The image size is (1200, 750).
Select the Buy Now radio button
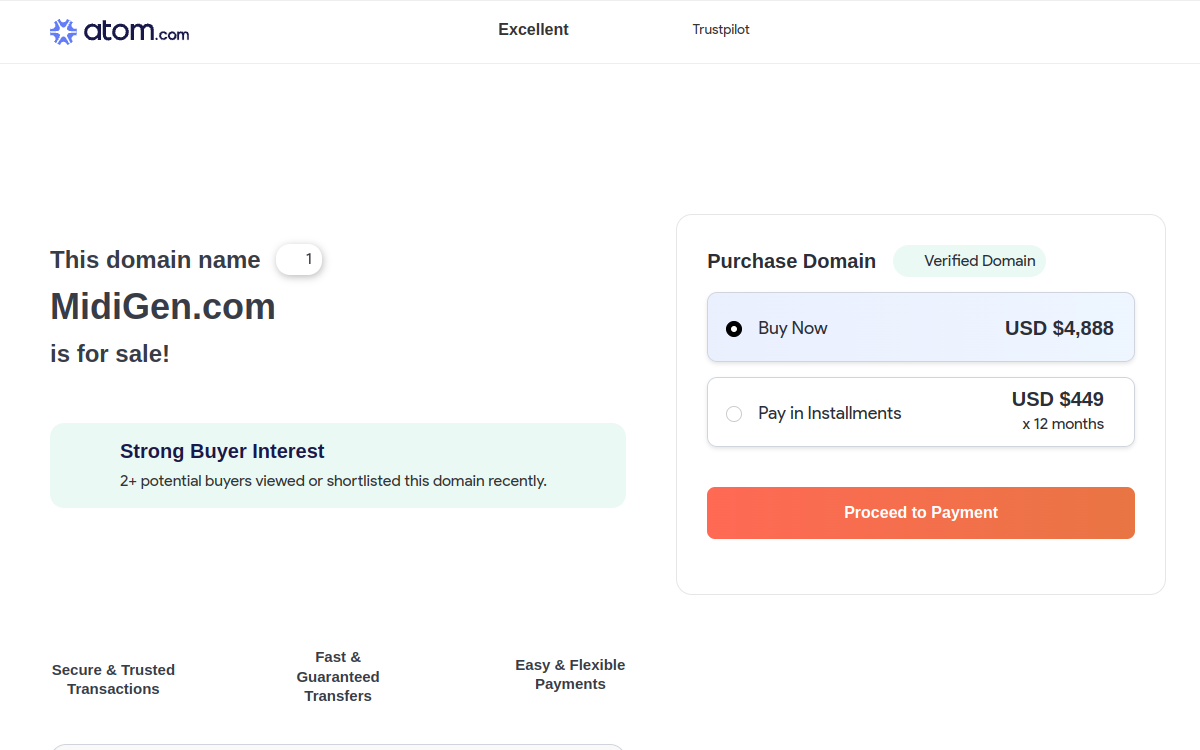coord(734,328)
